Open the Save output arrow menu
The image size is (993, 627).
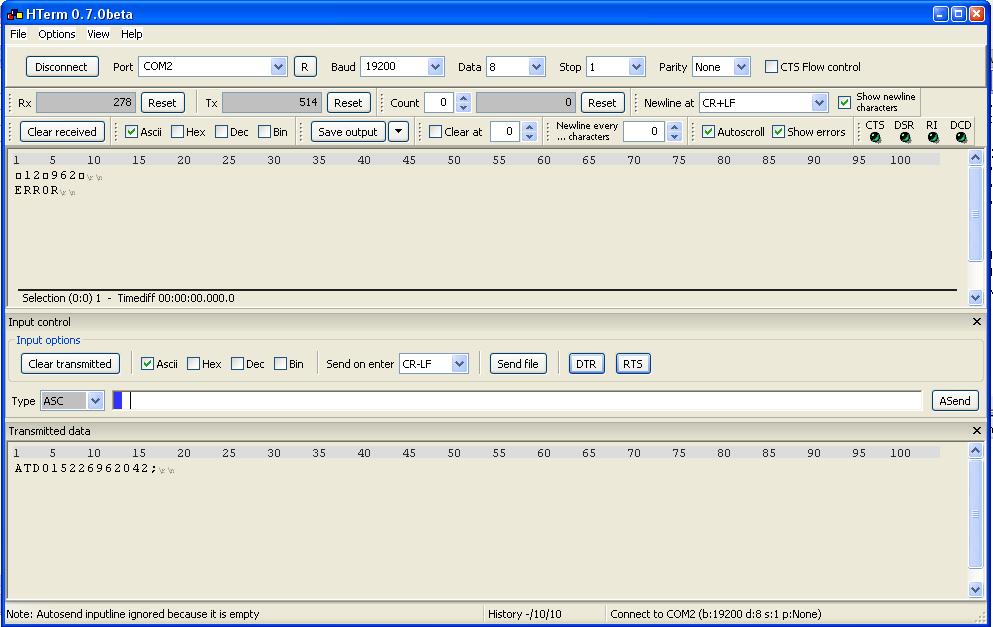pos(398,131)
